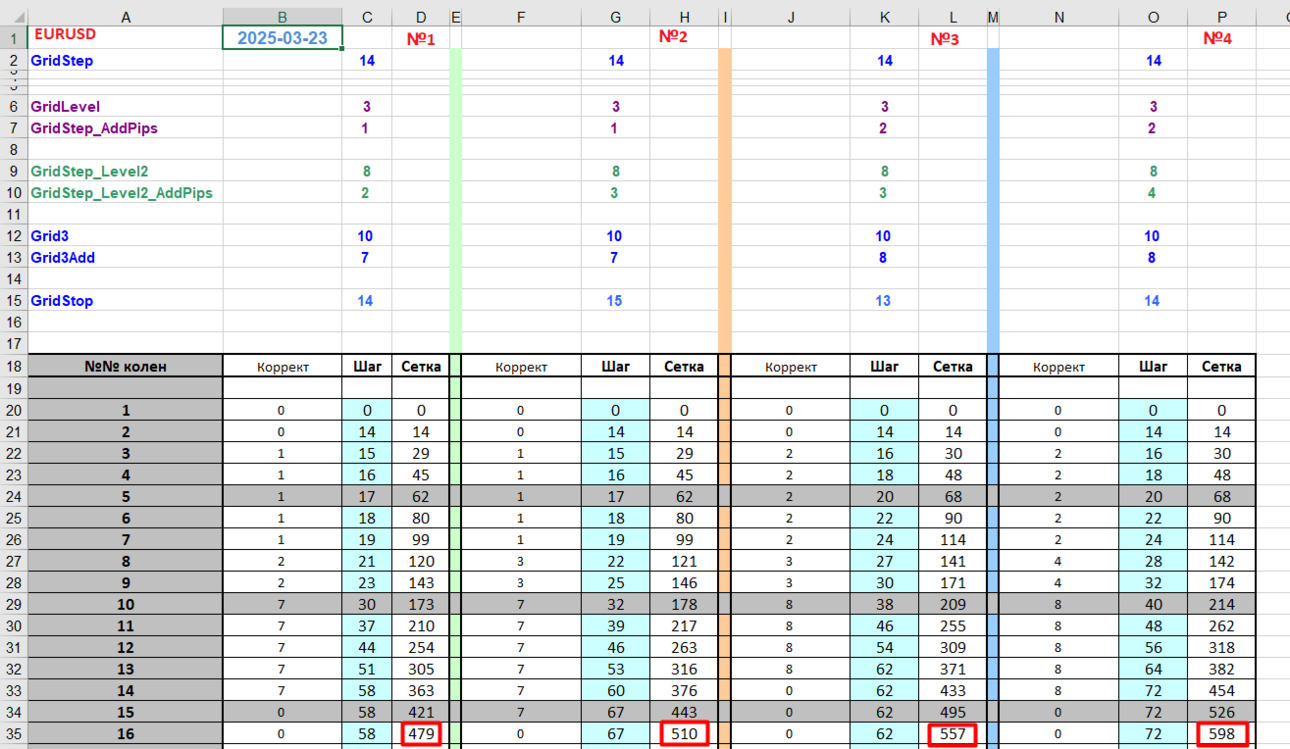The image size is (1290, 749).
Task: Select the GridStep_AddPips label cell
Action: [126, 128]
